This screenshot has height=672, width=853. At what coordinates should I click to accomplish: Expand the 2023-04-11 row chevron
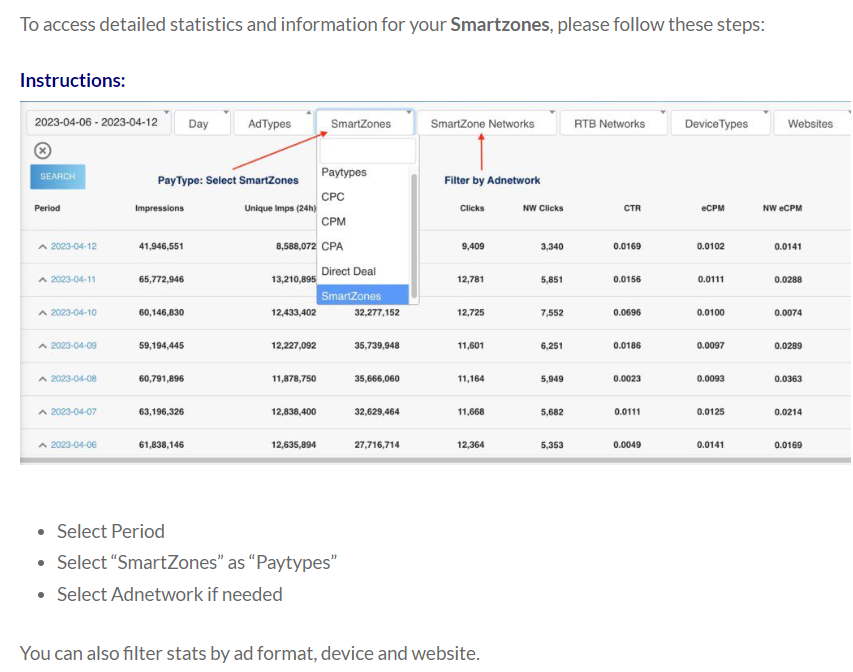pyautogui.click(x=42, y=280)
